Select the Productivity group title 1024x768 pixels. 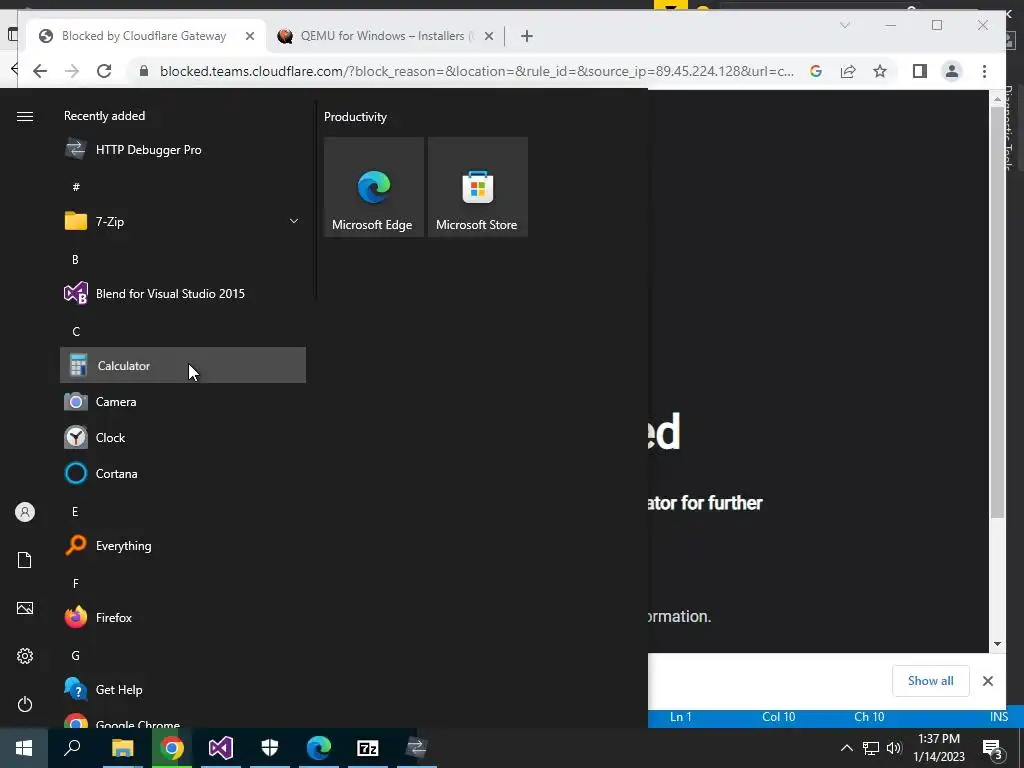click(x=355, y=117)
